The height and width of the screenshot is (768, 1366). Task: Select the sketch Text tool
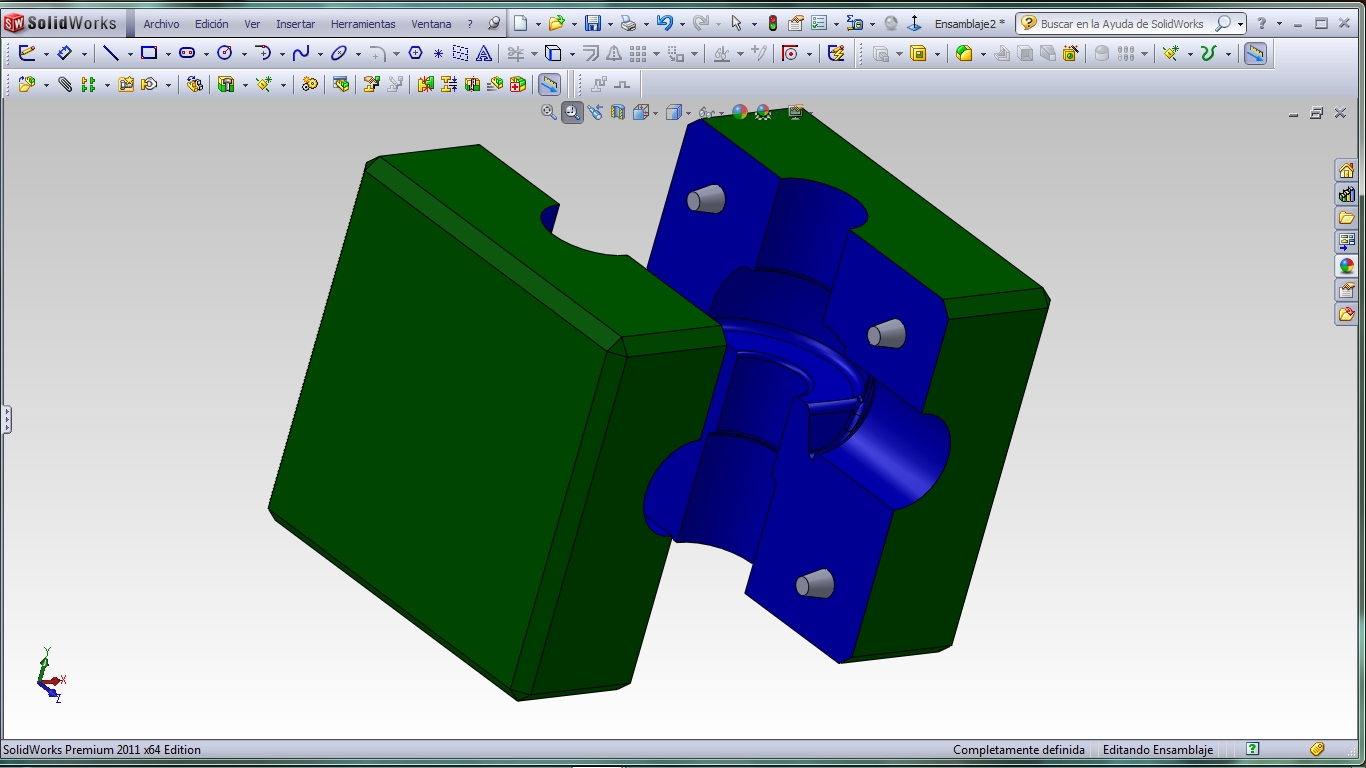[484, 53]
